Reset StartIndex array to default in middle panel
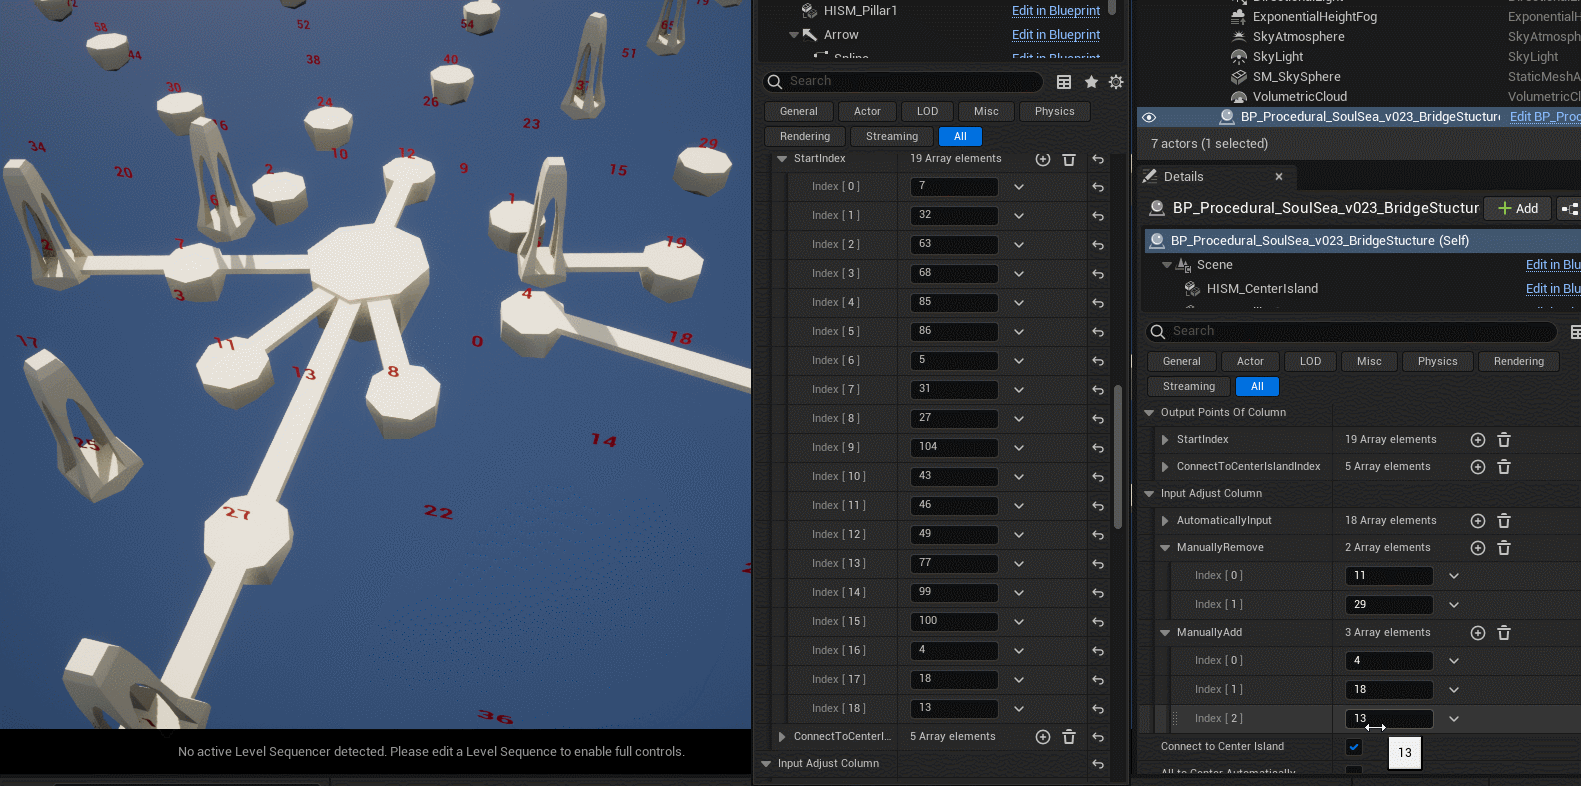This screenshot has height=786, width=1581. coord(1098,159)
